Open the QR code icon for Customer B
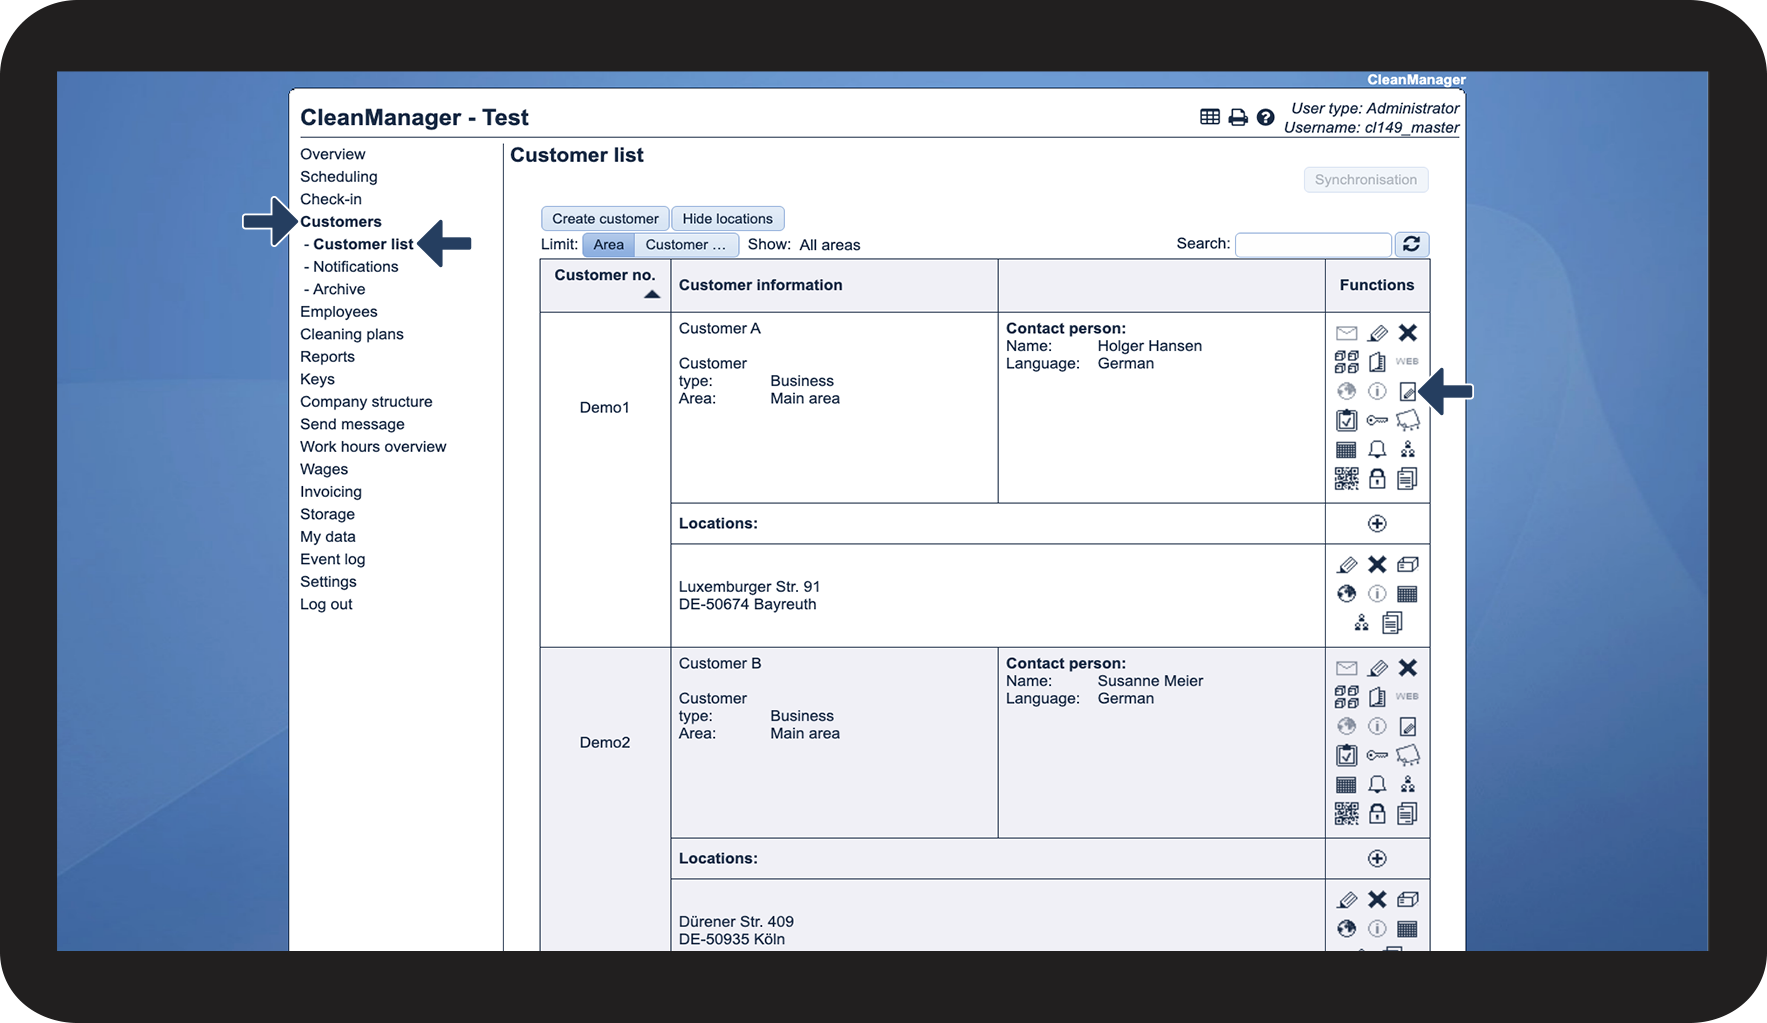1767x1023 pixels. (x=1347, y=814)
